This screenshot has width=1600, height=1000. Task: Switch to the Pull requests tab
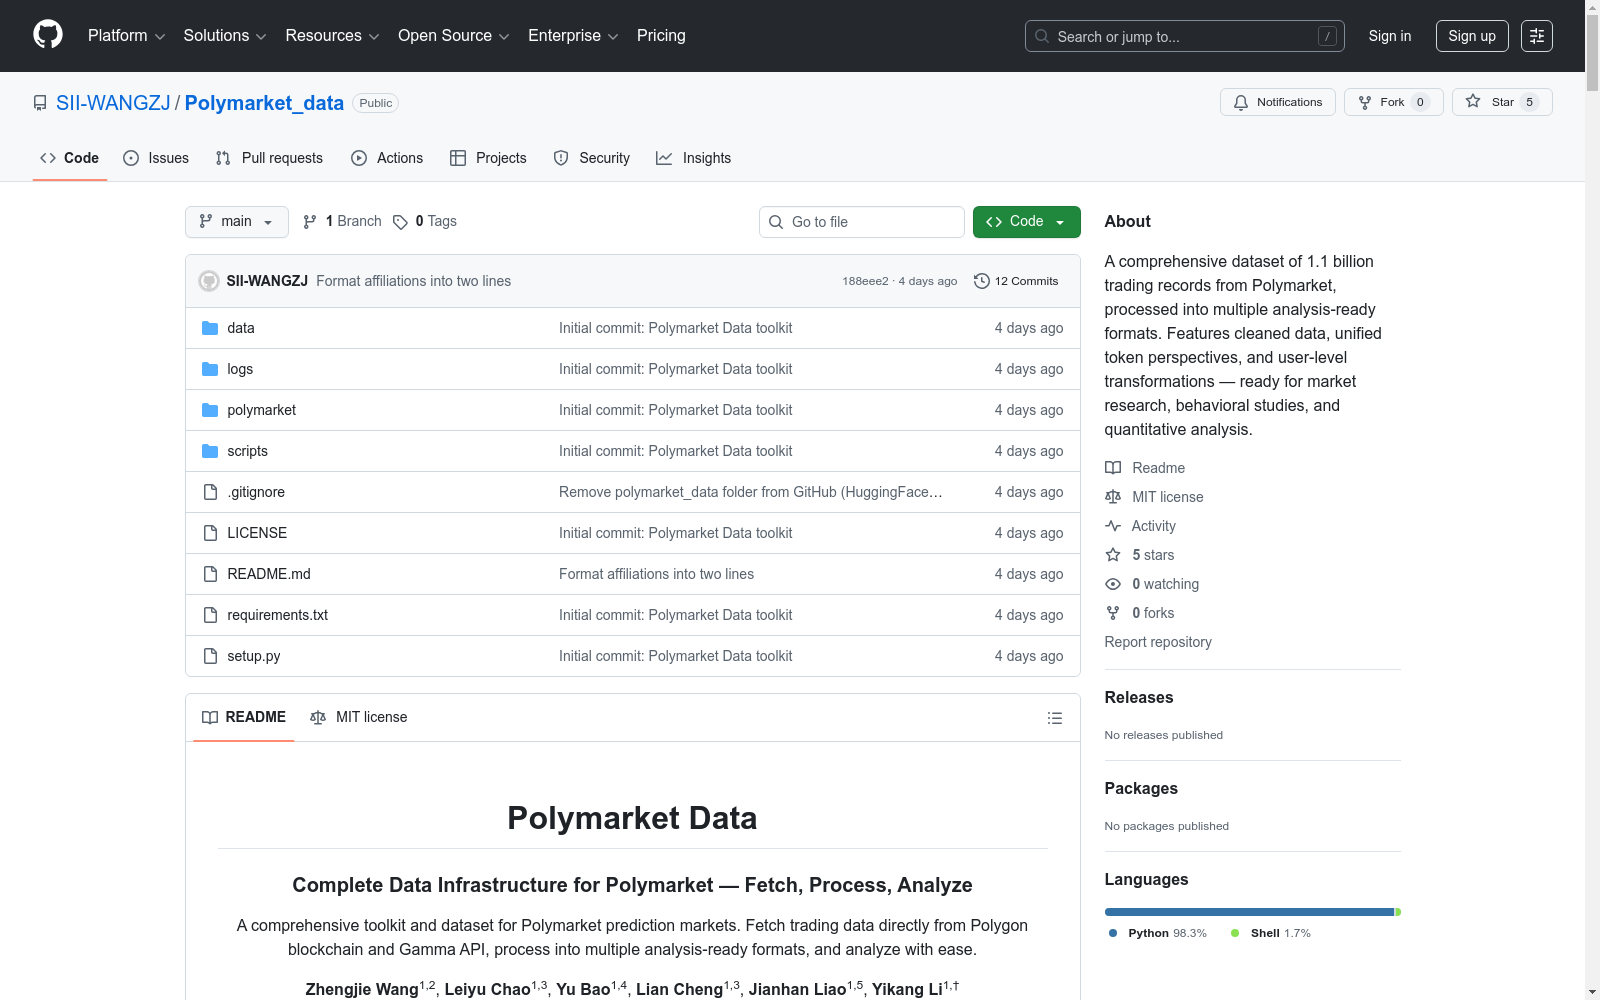click(x=269, y=158)
